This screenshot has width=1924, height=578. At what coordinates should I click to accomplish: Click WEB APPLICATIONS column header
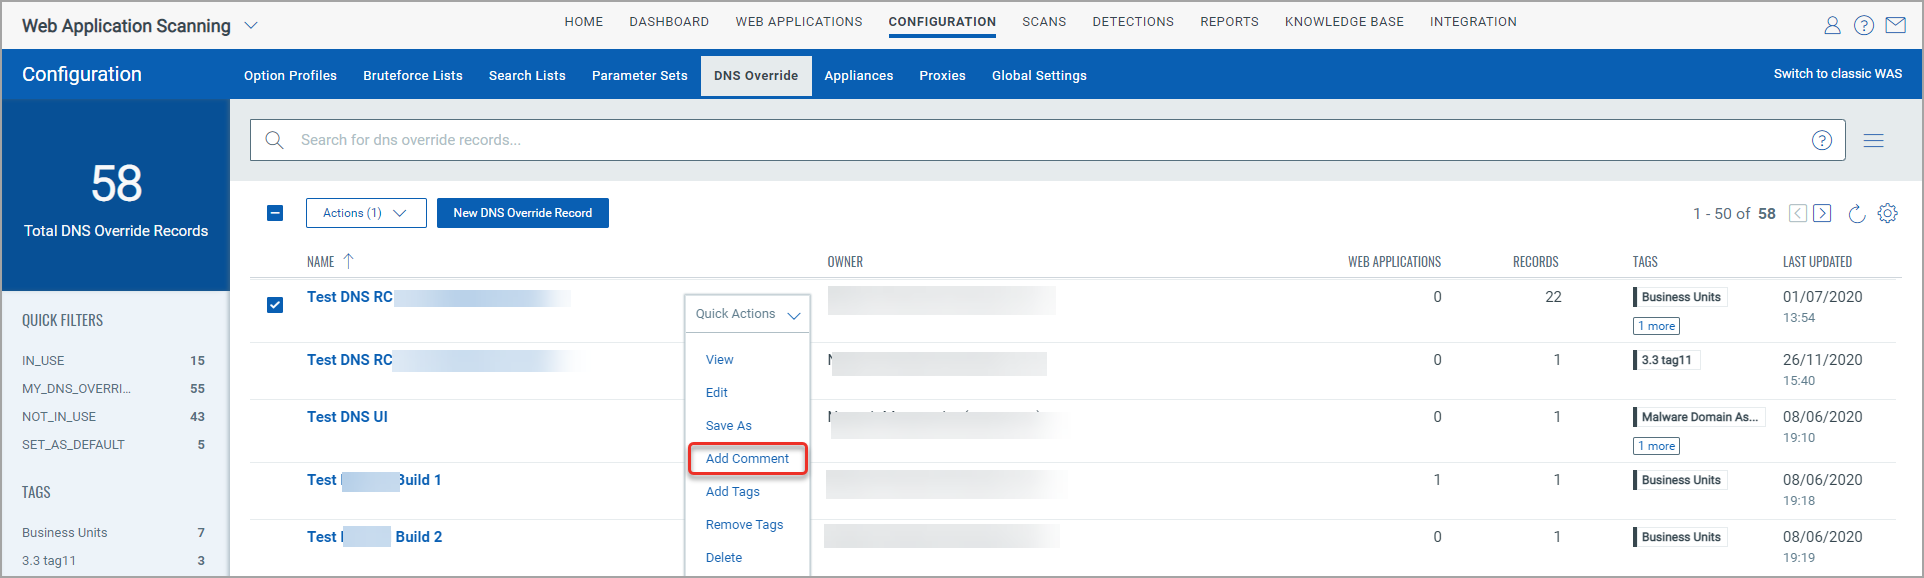click(1394, 262)
